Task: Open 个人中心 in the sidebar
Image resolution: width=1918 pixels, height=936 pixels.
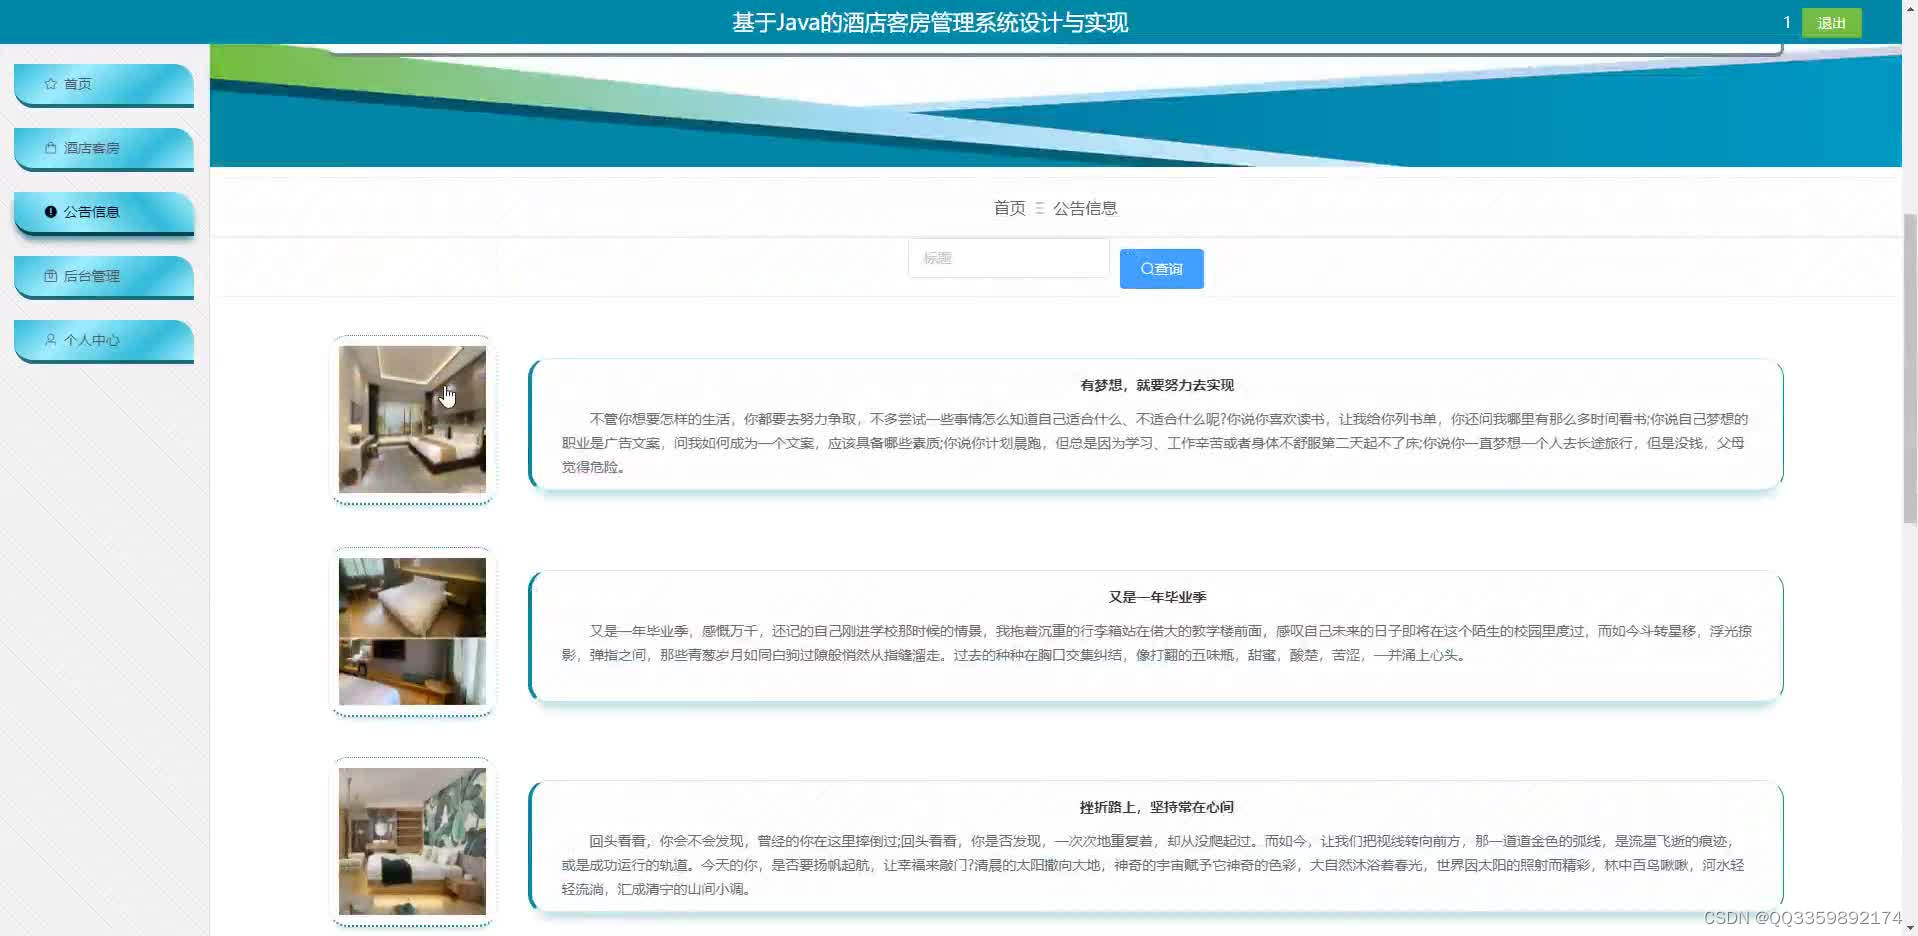Action: pos(104,340)
